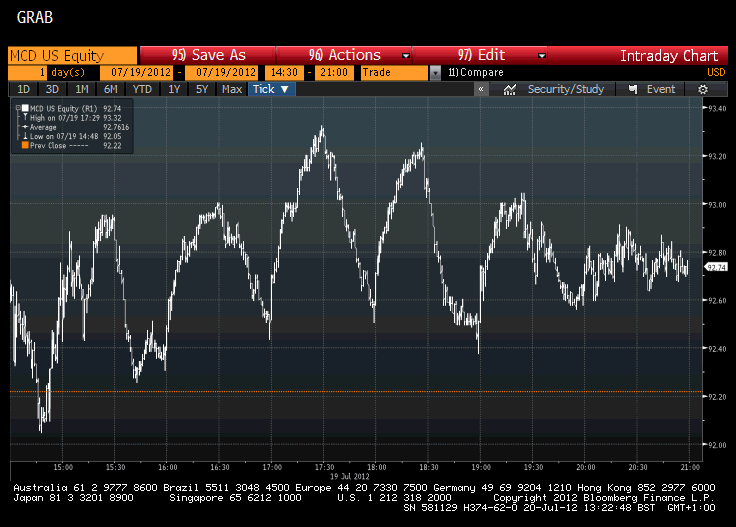Open the Event menu
Image resolution: width=736 pixels, height=527 pixels.
coord(652,89)
